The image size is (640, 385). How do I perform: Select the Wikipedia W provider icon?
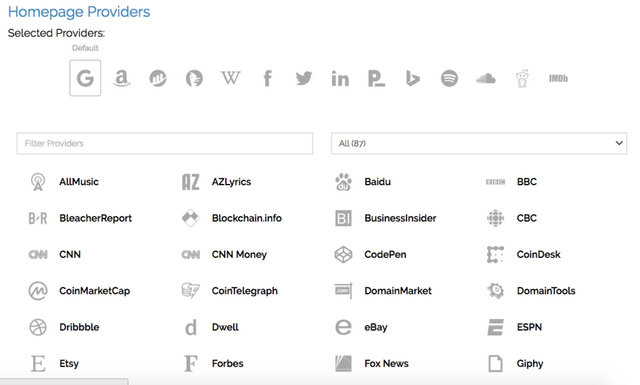231,78
